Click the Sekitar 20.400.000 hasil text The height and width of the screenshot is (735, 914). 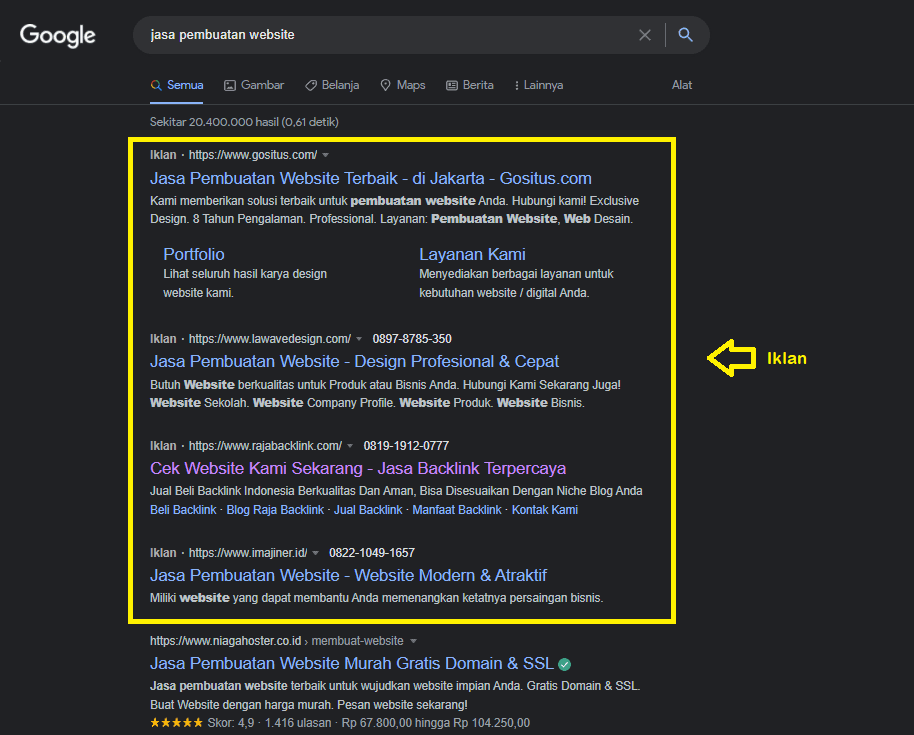coord(244,122)
